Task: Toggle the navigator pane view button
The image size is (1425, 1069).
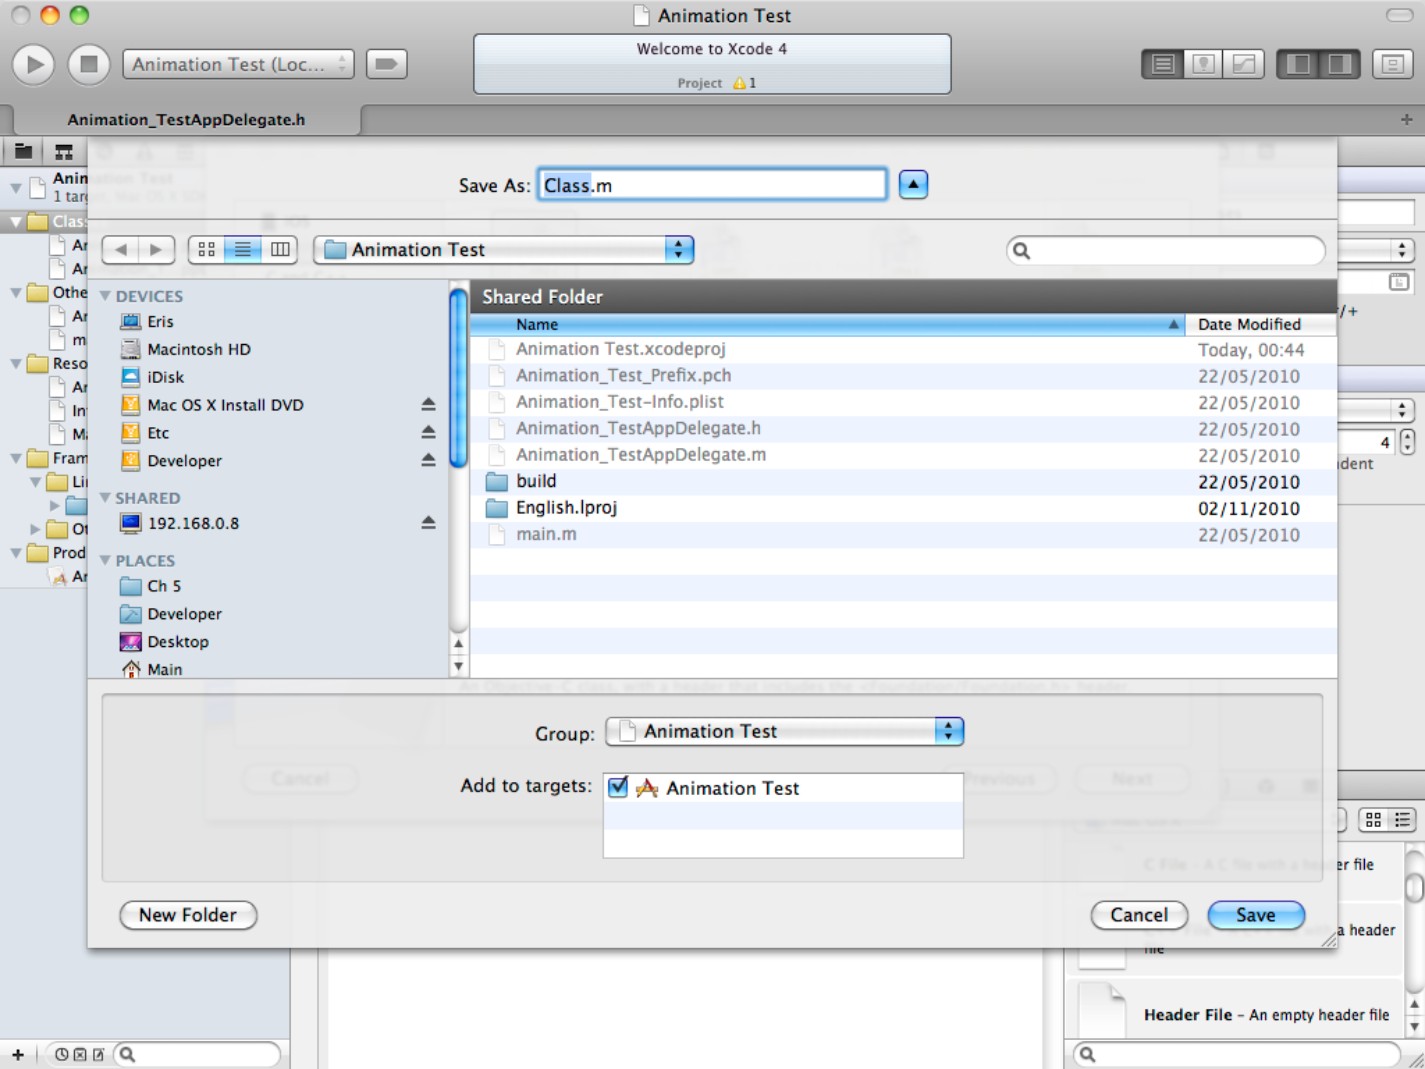Action: pos(1298,64)
